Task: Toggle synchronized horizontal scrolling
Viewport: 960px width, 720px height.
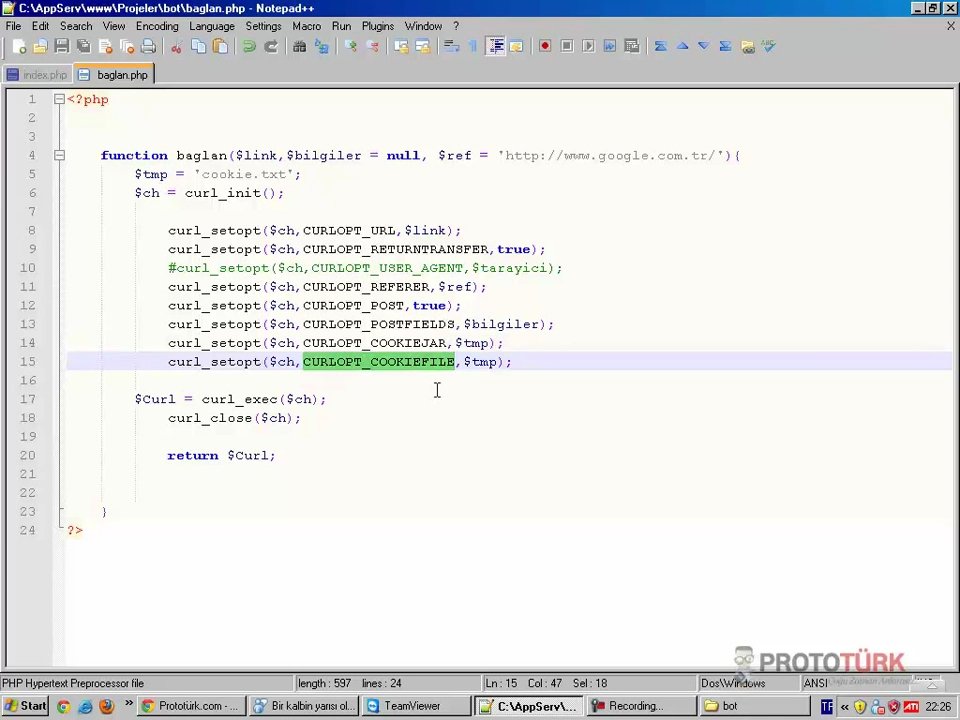Action: click(x=422, y=47)
